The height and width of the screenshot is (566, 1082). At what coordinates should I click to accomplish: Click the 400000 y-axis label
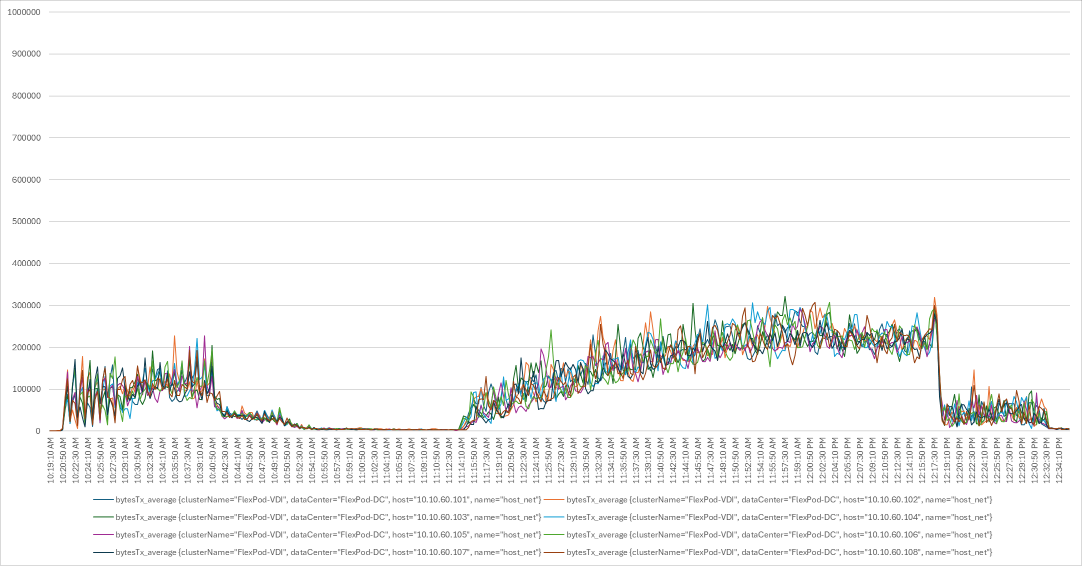[26, 264]
